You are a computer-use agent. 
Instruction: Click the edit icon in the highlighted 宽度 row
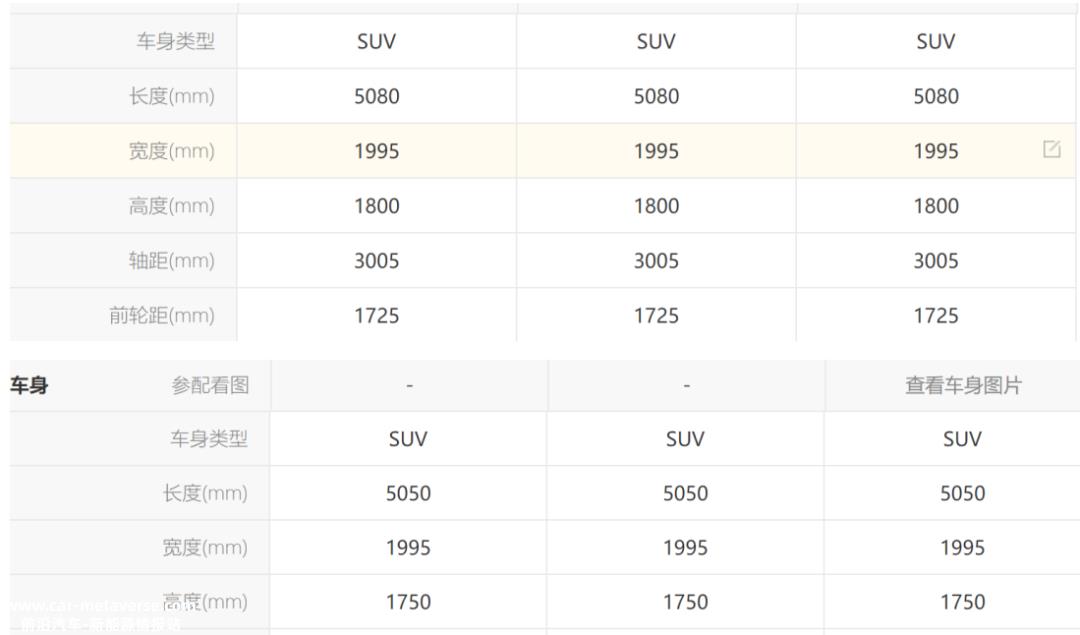tap(1052, 149)
